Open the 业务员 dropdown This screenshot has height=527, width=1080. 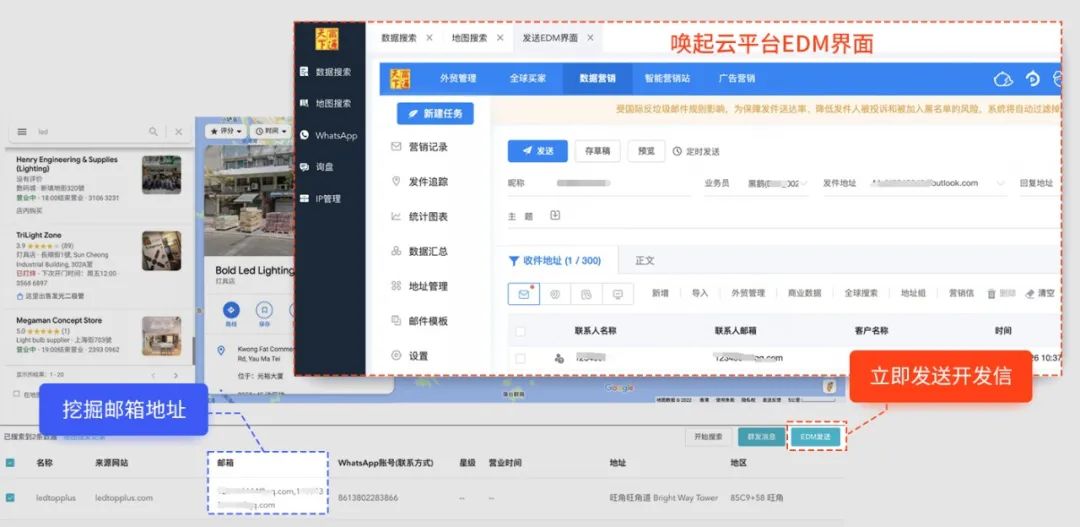click(x=778, y=183)
